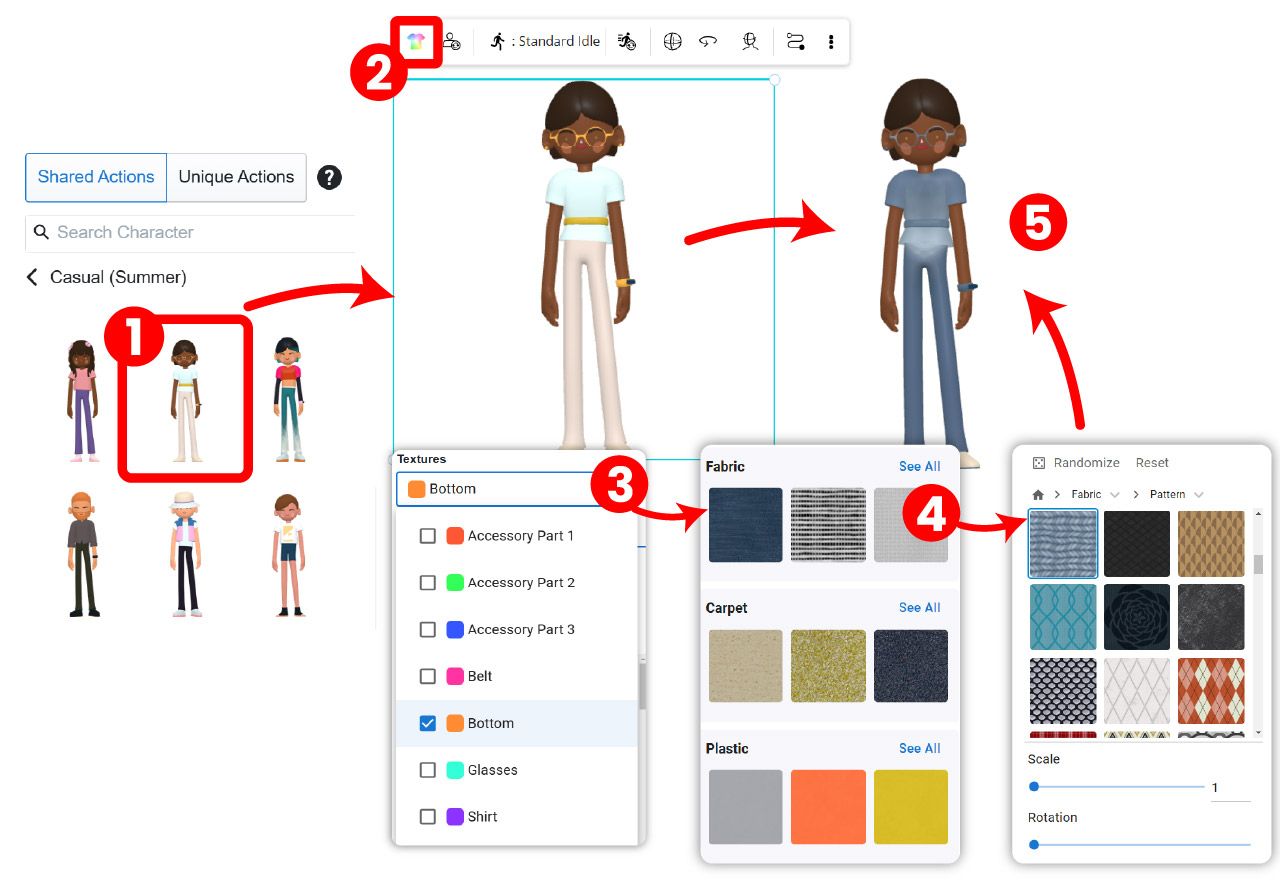Viewport: 1280px width, 880px height.
Task: Click the running figure action speed icon
Action: coord(627,42)
